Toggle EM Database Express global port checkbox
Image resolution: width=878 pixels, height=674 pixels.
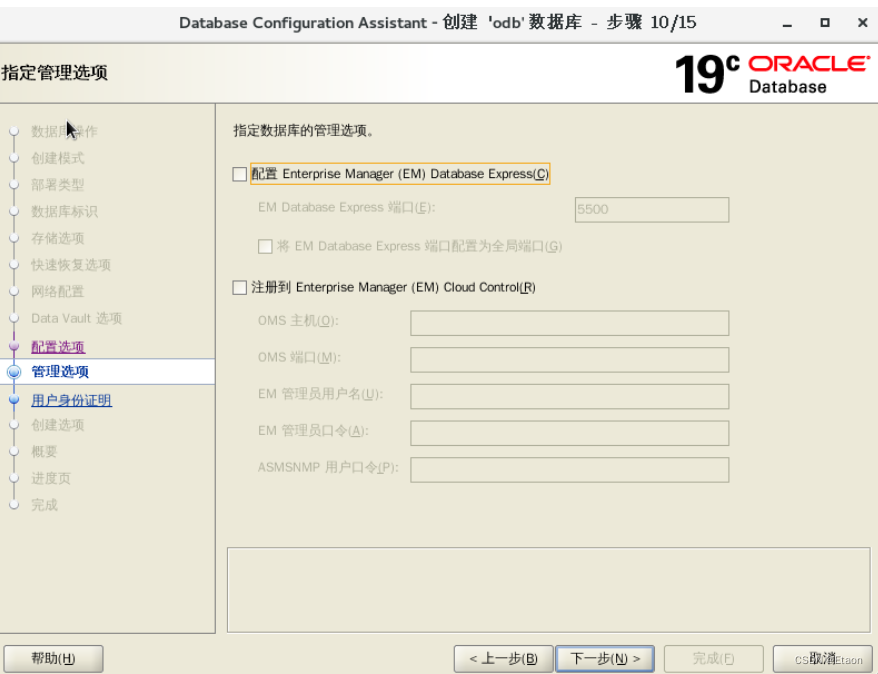(265, 246)
